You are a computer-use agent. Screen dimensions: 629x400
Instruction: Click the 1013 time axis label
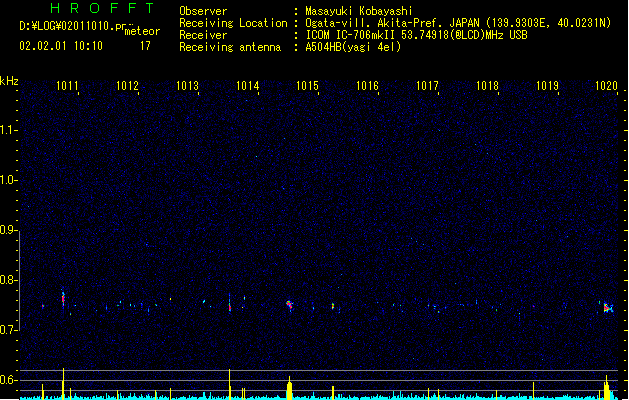tap(187, 85)
